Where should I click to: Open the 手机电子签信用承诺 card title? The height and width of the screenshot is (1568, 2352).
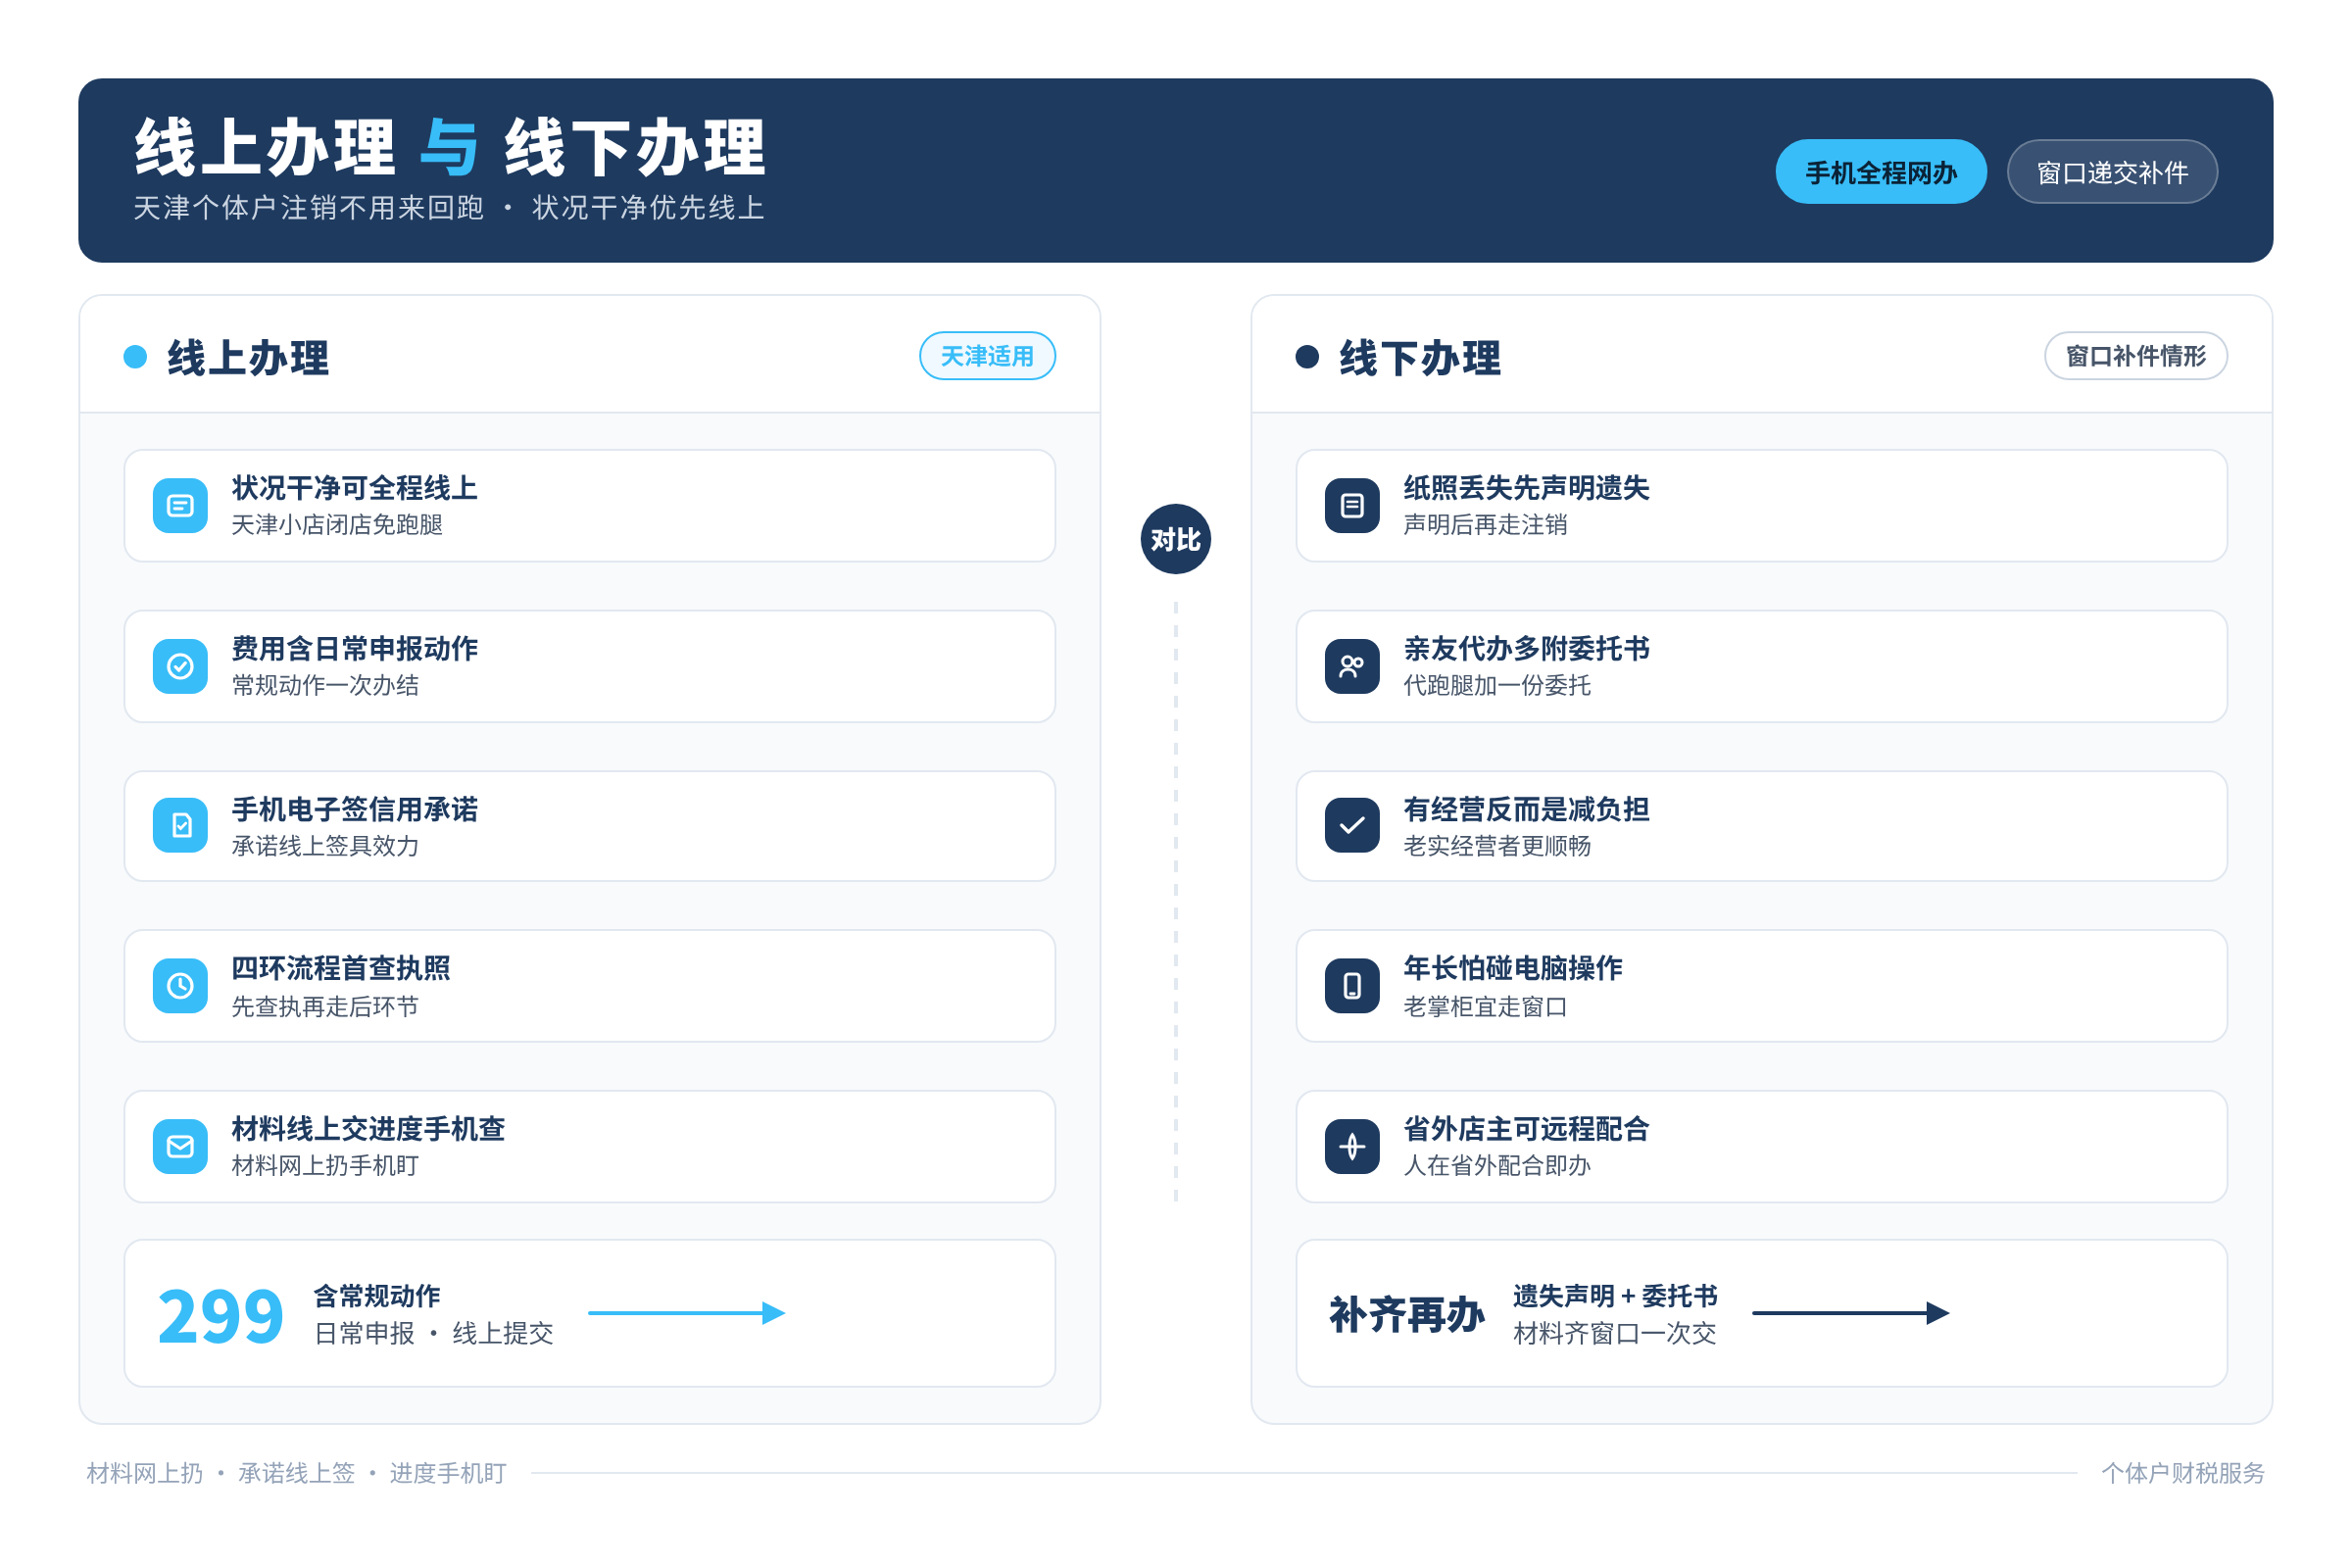(x=355, y=809)
